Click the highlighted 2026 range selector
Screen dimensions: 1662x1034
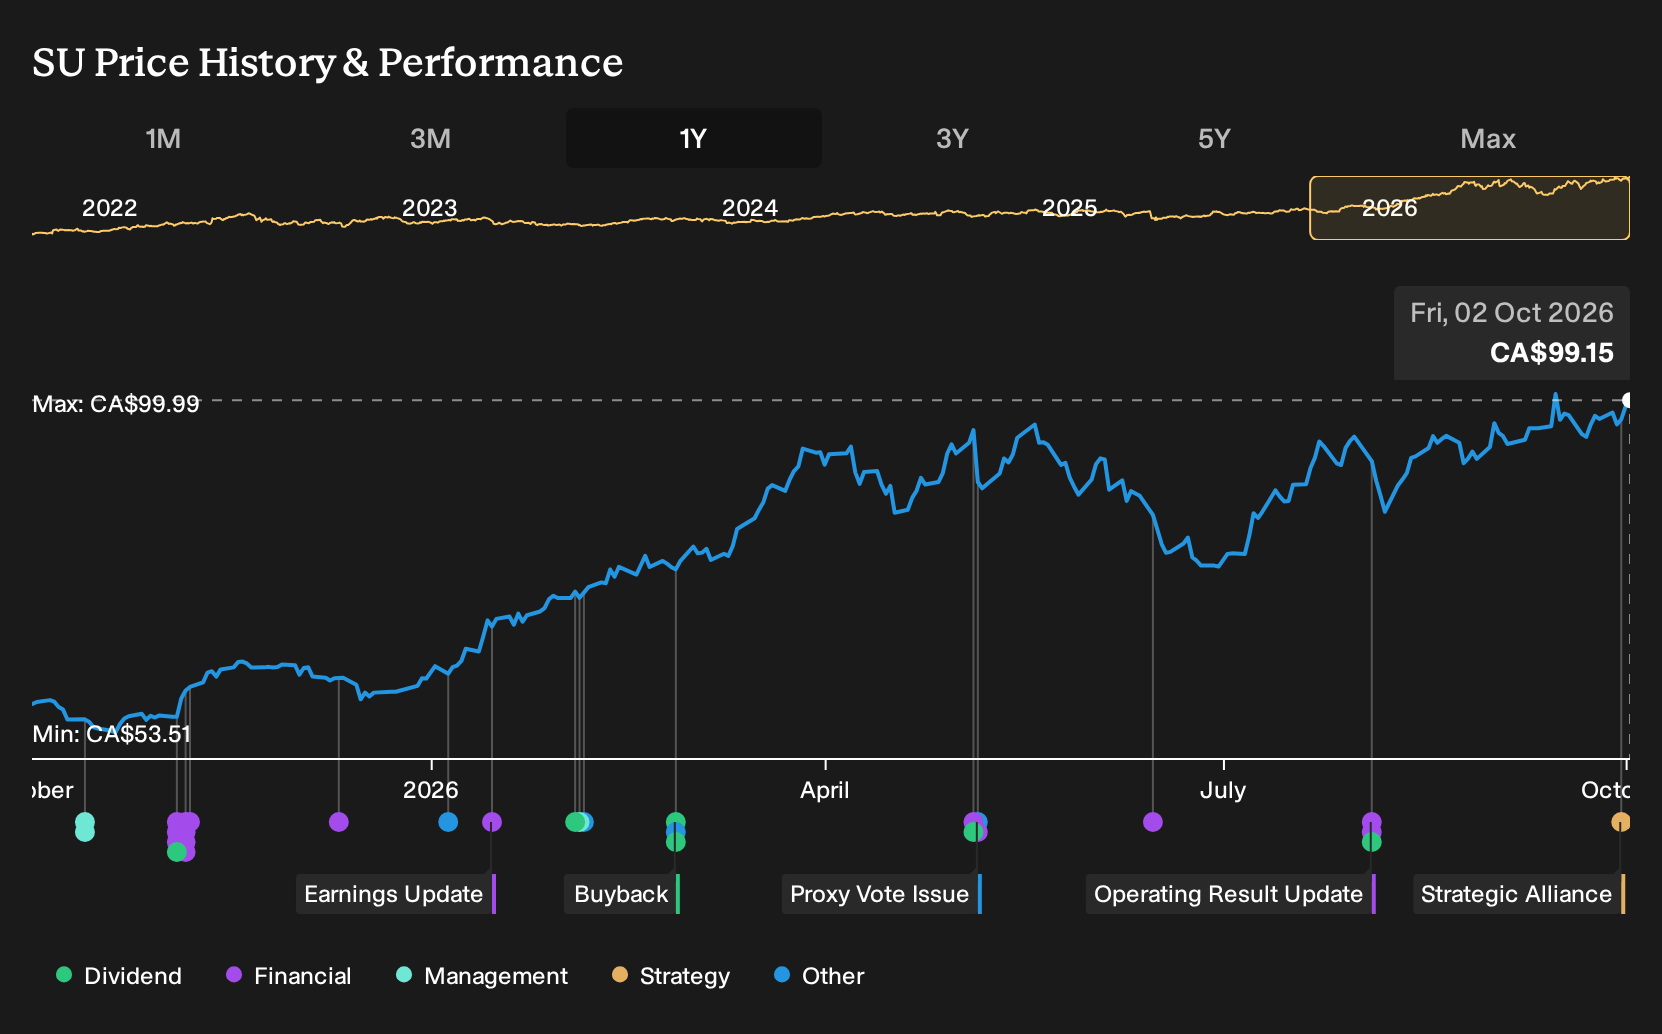1469,208
